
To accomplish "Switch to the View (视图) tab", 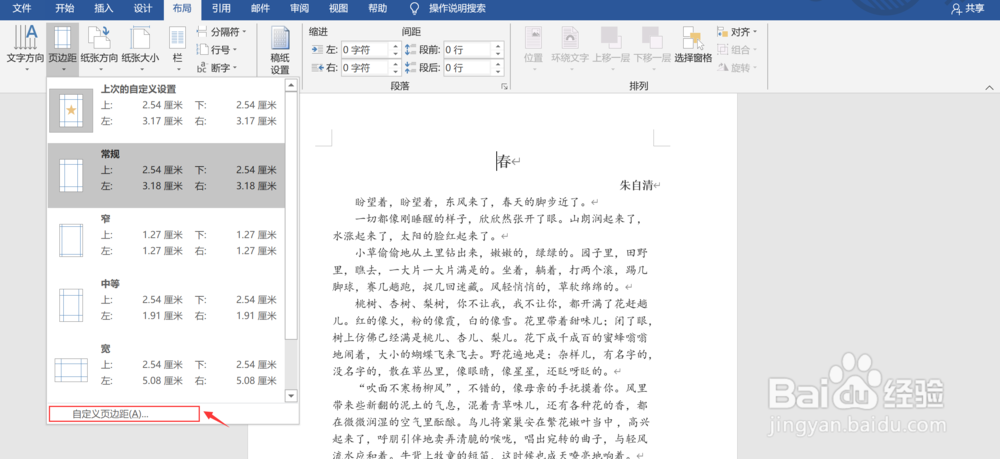I will pos(339,8).
